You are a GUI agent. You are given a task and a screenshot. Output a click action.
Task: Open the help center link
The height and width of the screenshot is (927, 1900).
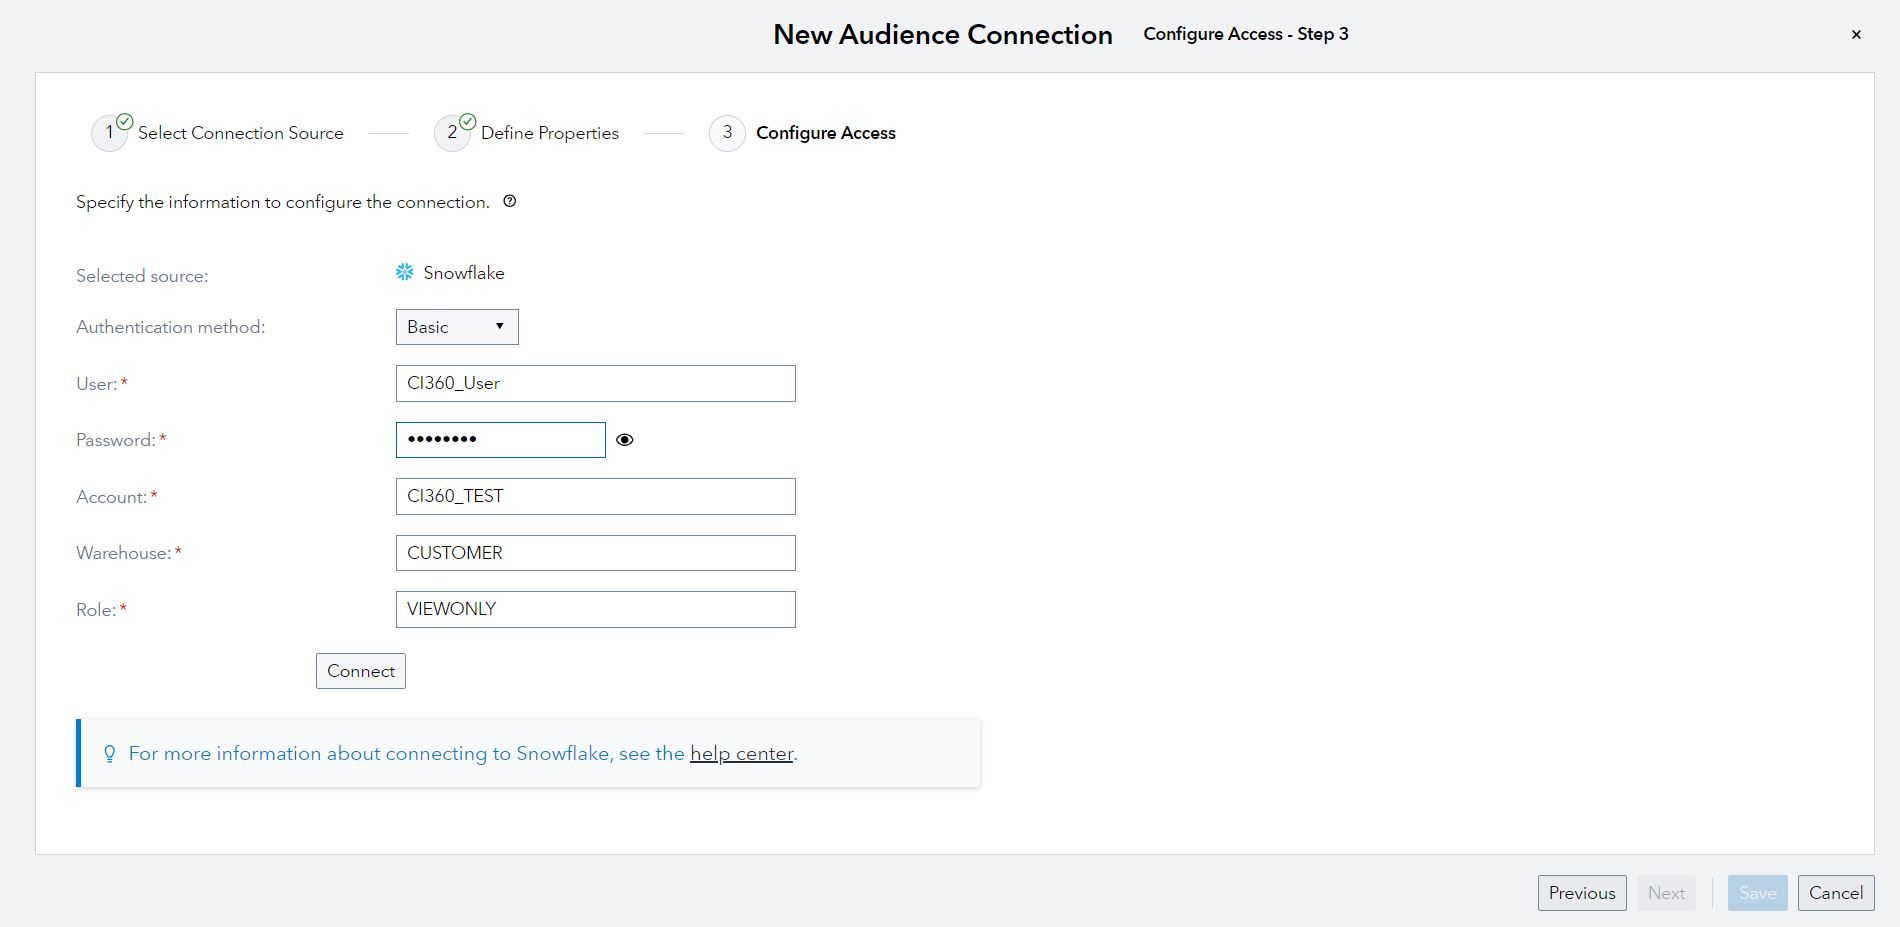[x=741, y=753]
